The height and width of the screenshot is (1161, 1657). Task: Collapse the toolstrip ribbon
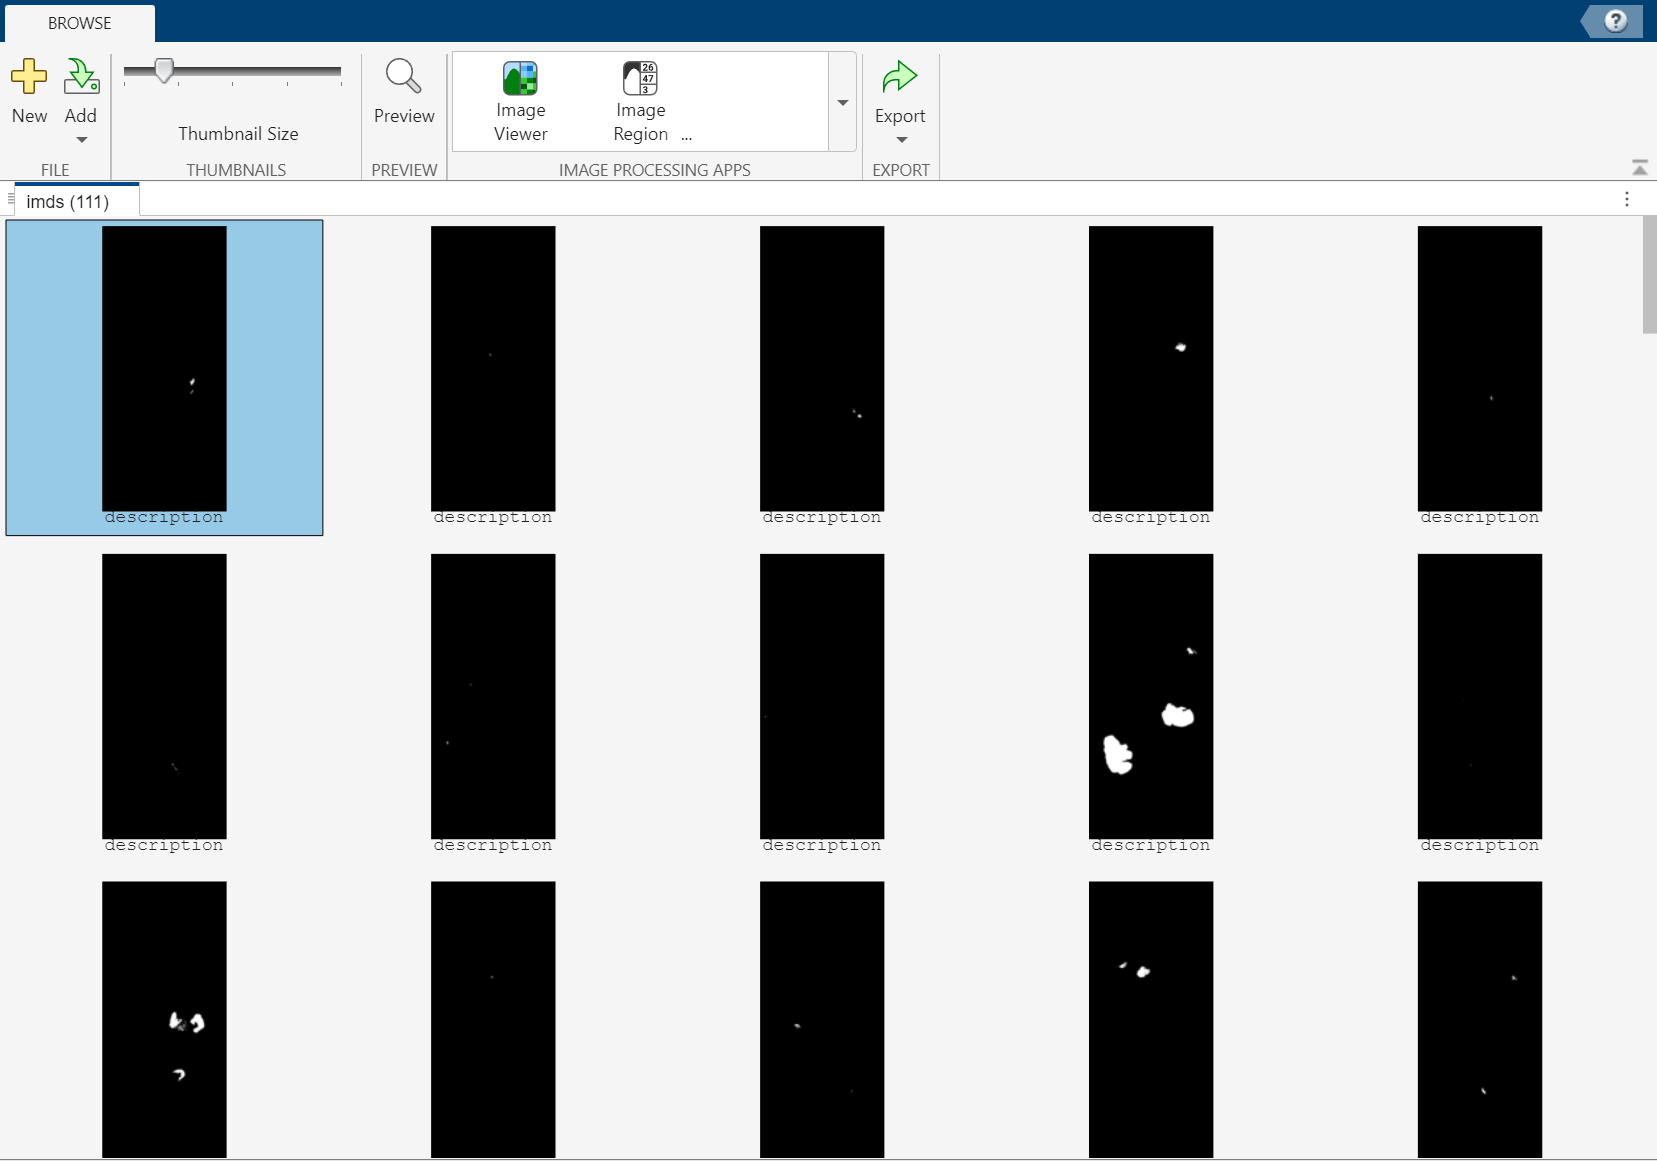[x=1639, y=167]
